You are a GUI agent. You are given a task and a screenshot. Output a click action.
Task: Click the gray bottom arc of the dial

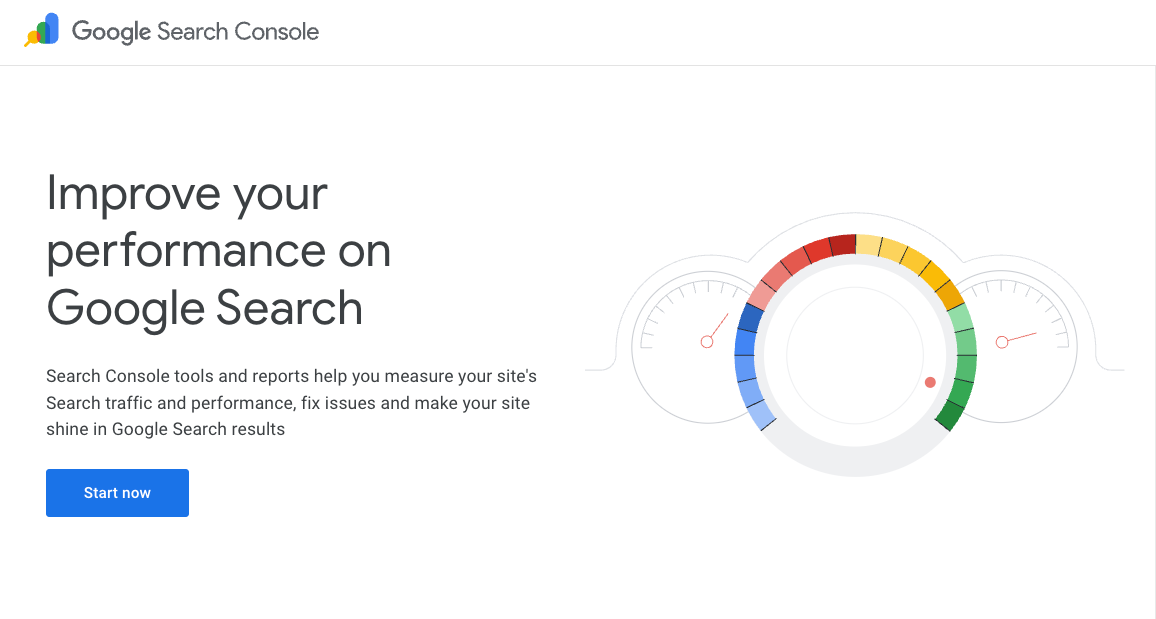855,462
